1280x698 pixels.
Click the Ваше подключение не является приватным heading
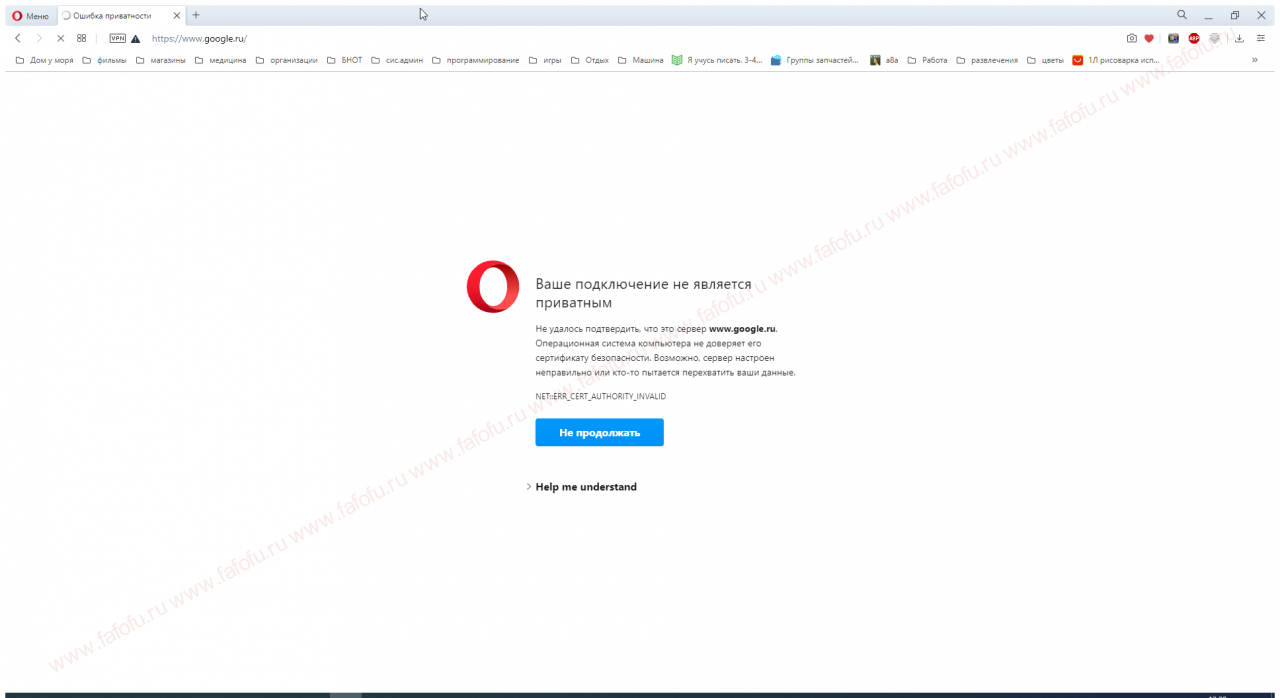[x=643, y=293]
